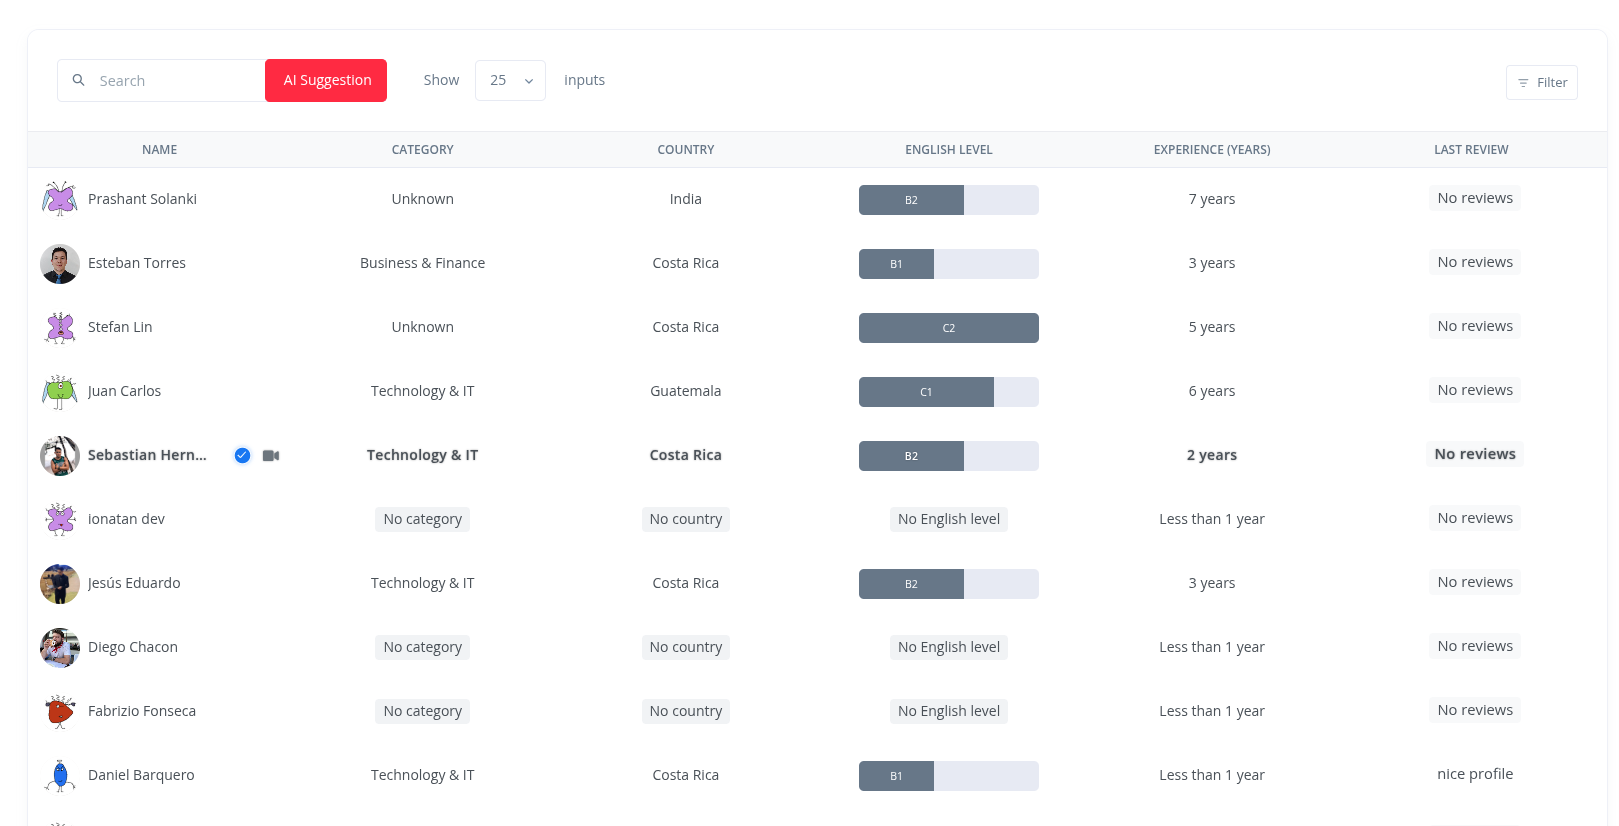The image size is (1619, 826).
Task: Open Diego Chacon's name link
Action: 133,647
